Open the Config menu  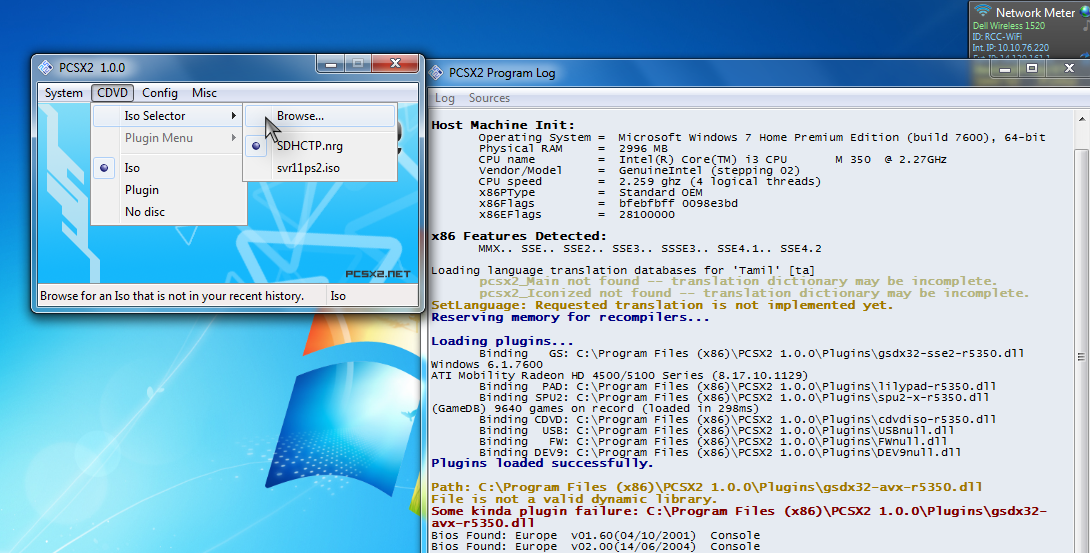[x=160, y=93]
